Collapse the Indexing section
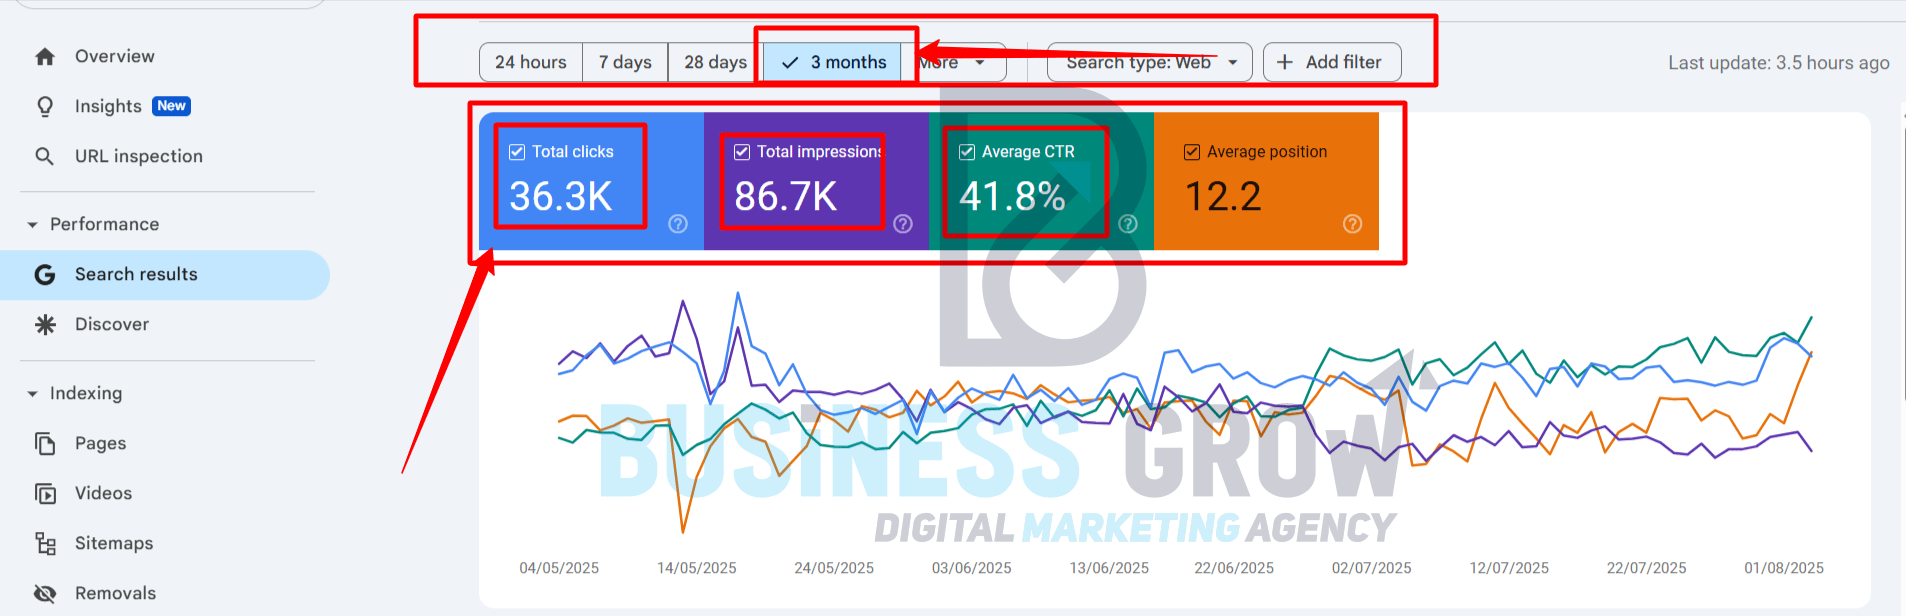This screenshot has height=616, width=1906. click(x=33, y=394)
